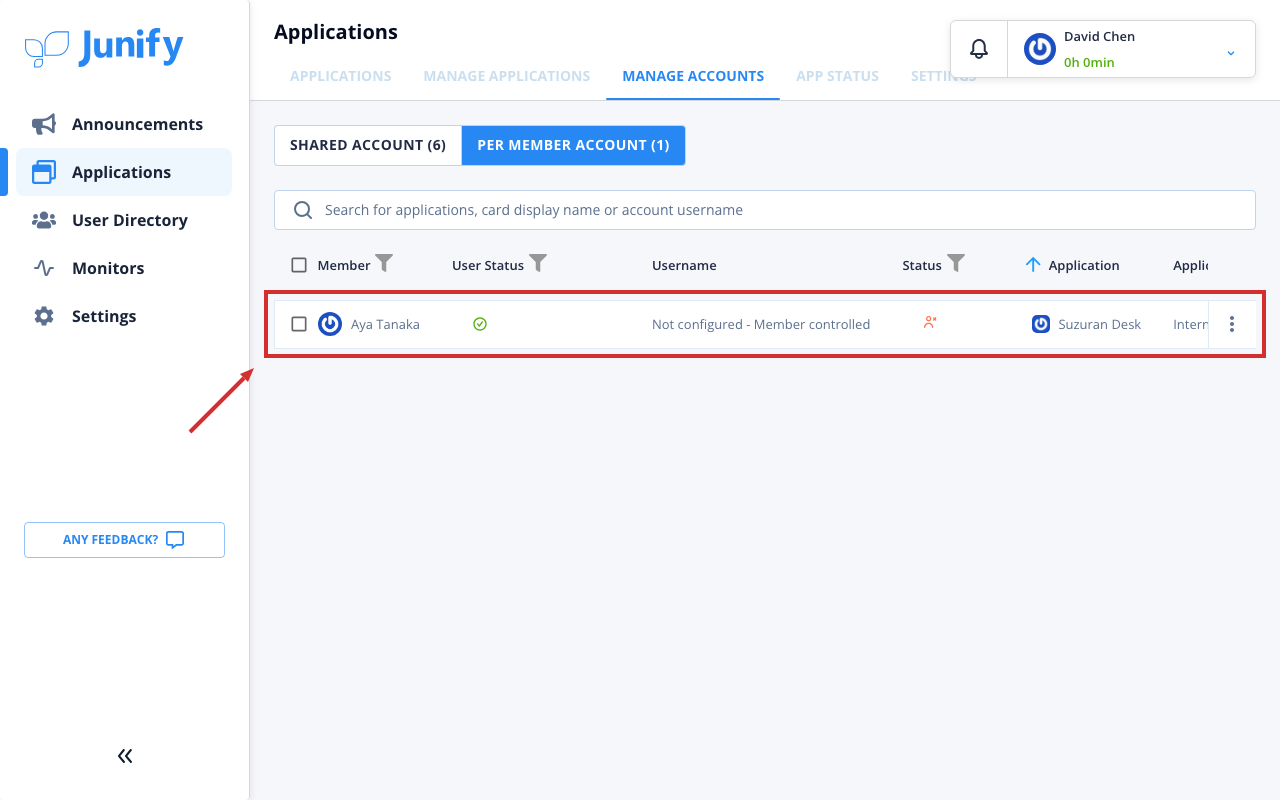Image resolution: width=1280 pixels, height=800 pixels.
Task: Select the Manage Accounts tab
Action: [x=693, y=76]
